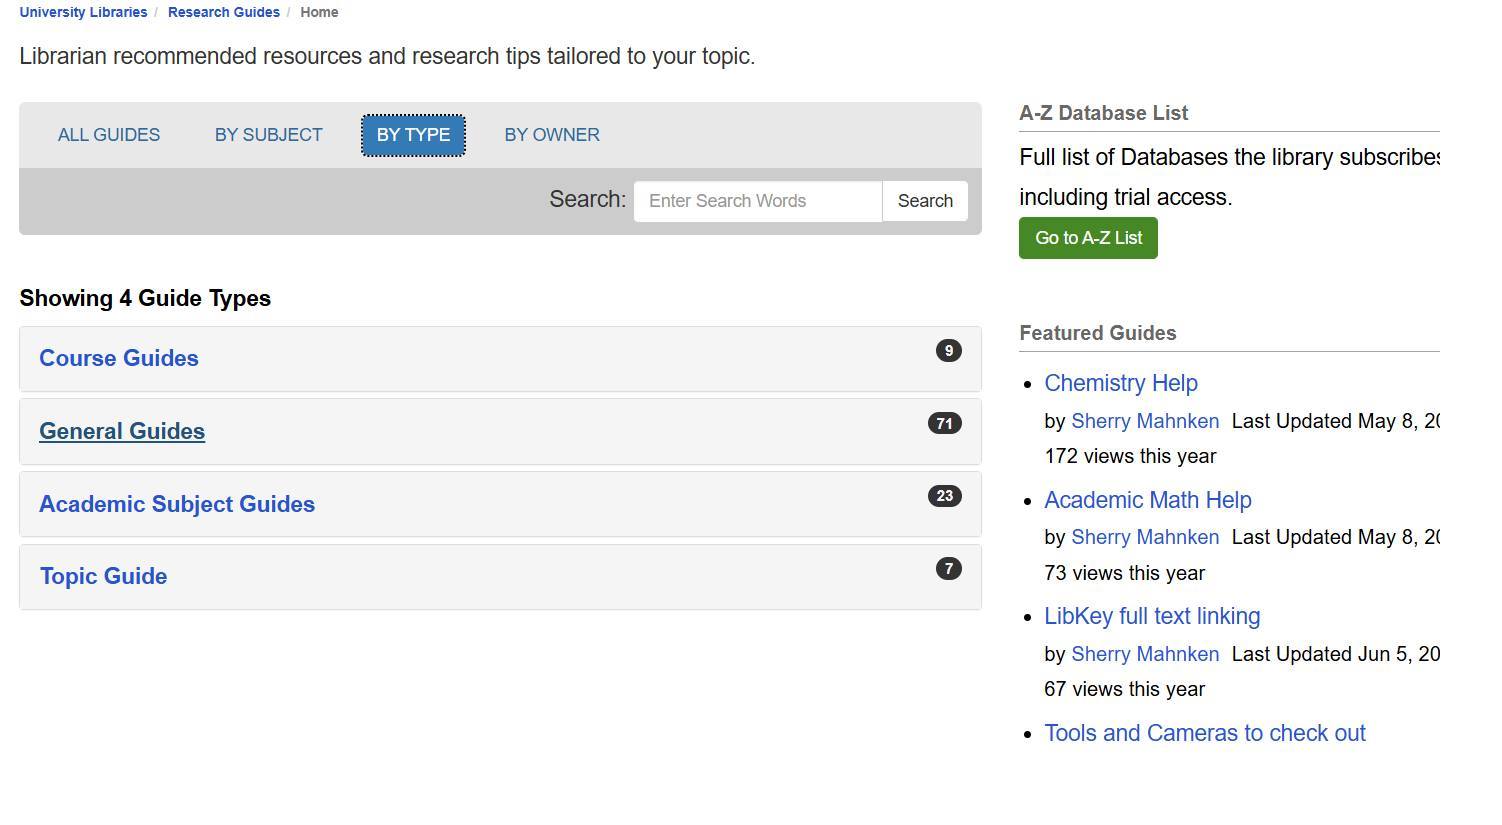Screen dimensions: 1502x825
Task: Go to University Libraries breadcrumb
Action: 83,12
